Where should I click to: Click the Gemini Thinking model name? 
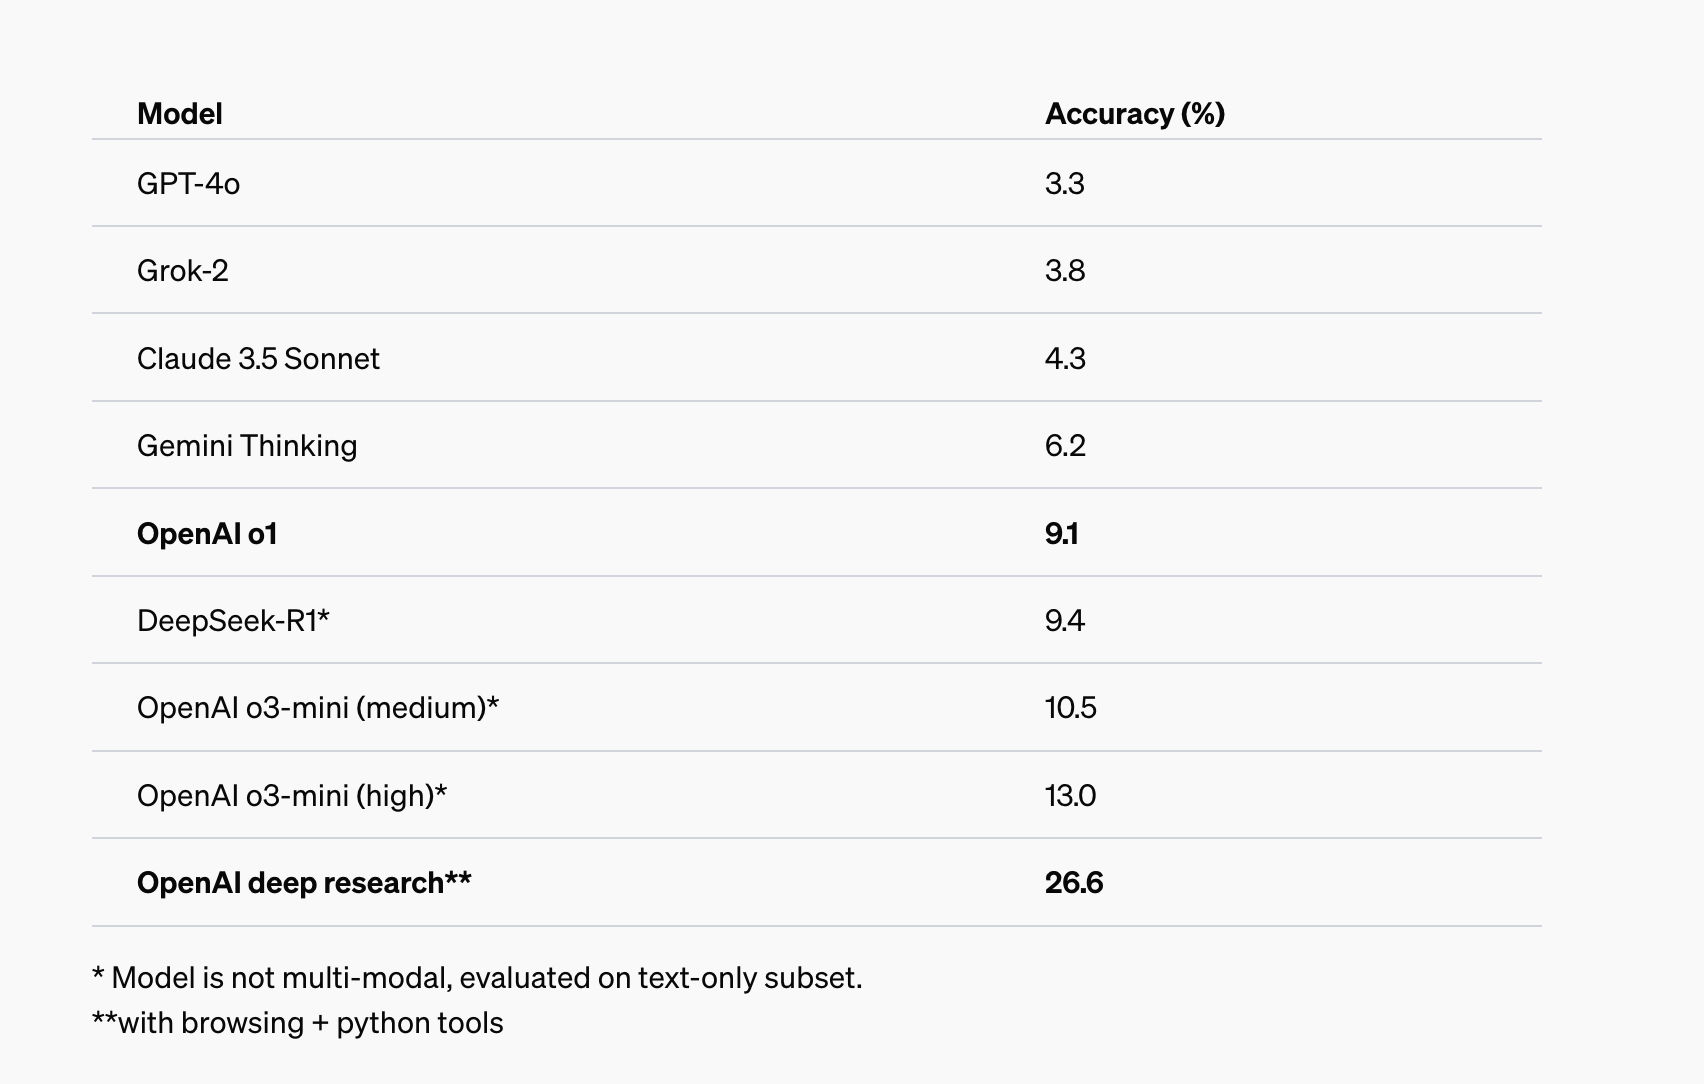247,446
